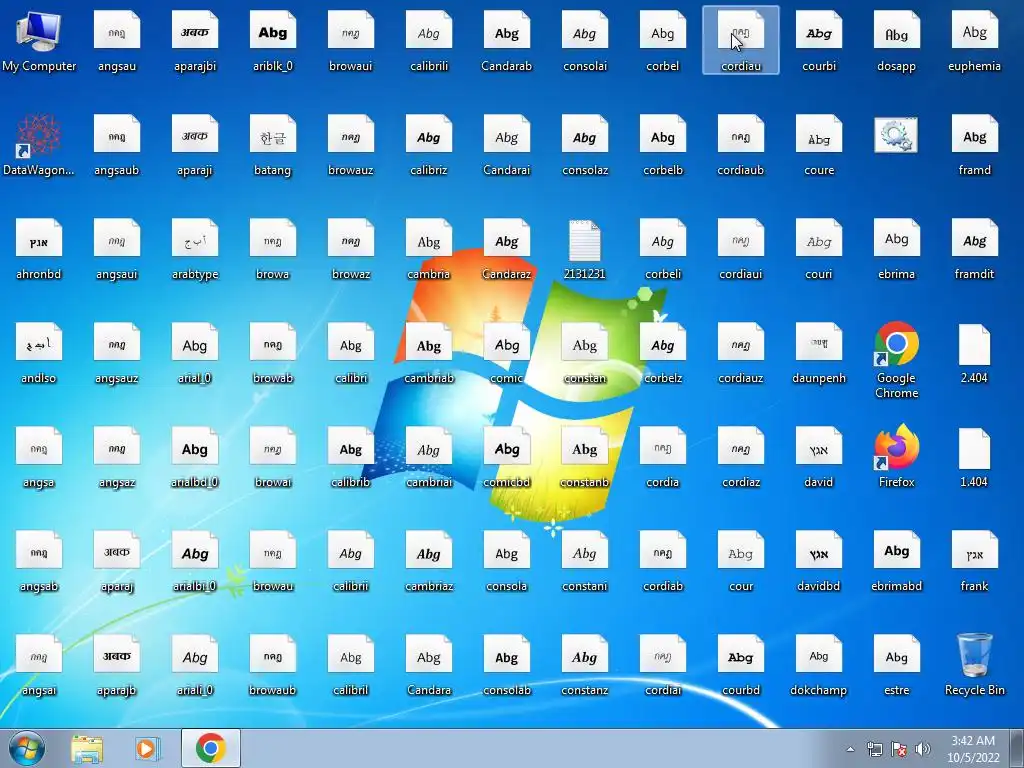Select the 1.404 blank file

pyautogui.click(x=974, y=456)
